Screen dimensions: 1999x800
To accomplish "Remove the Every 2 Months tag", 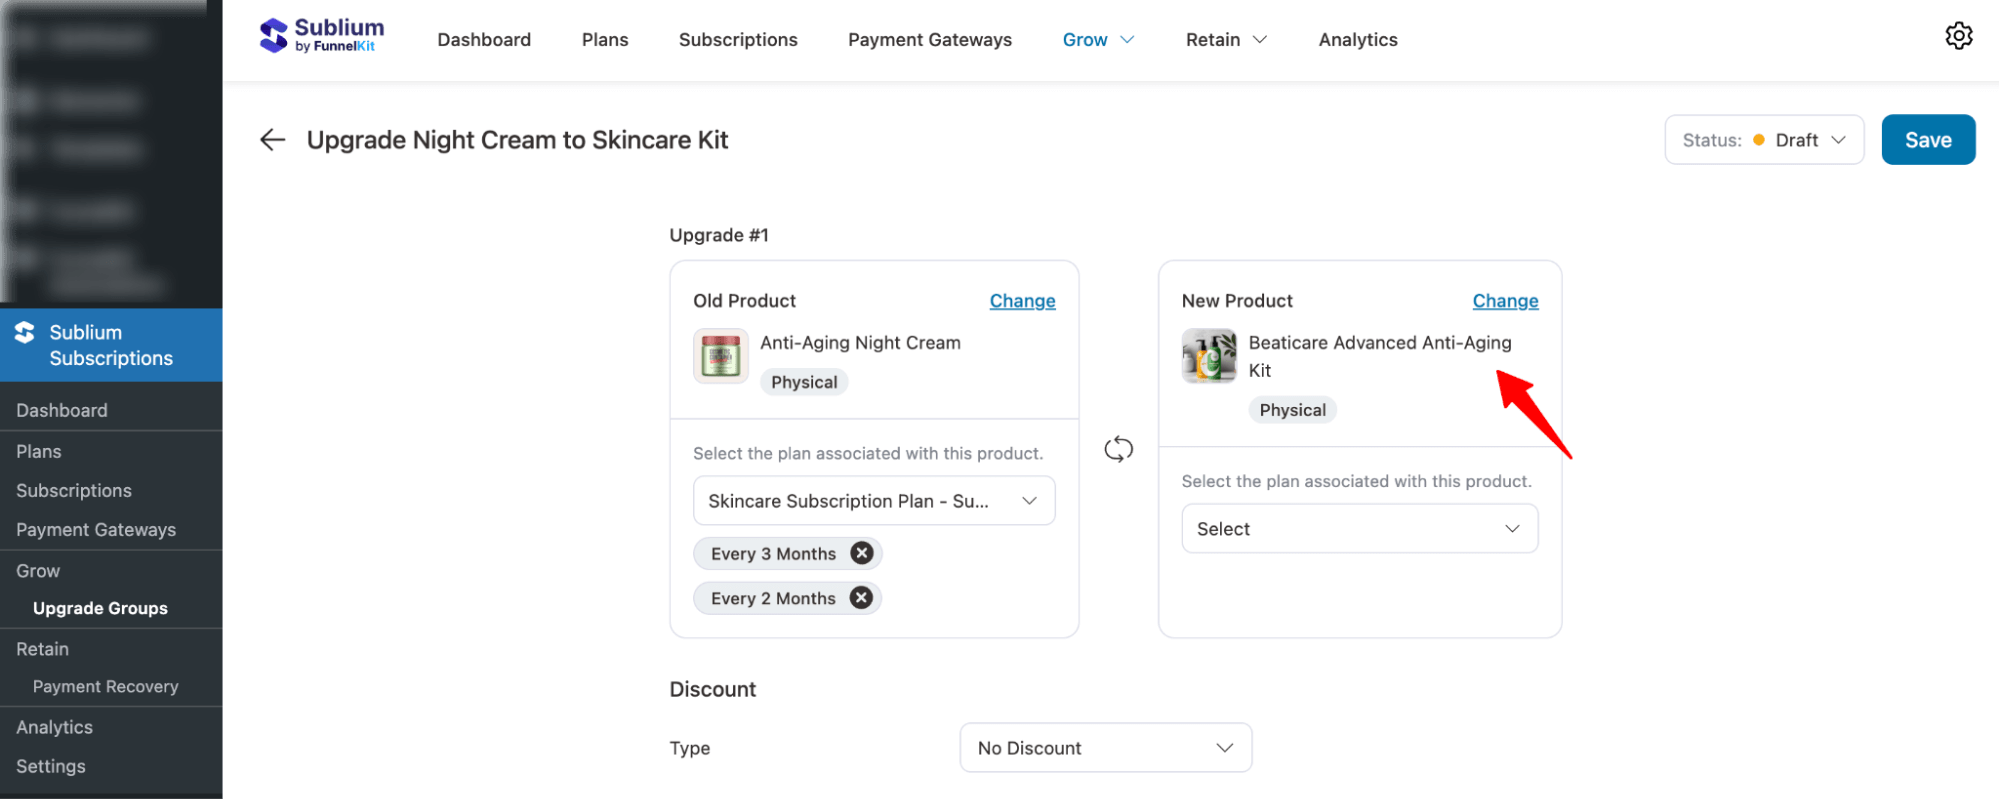I will pyautogui.click(x=861, y=598).
